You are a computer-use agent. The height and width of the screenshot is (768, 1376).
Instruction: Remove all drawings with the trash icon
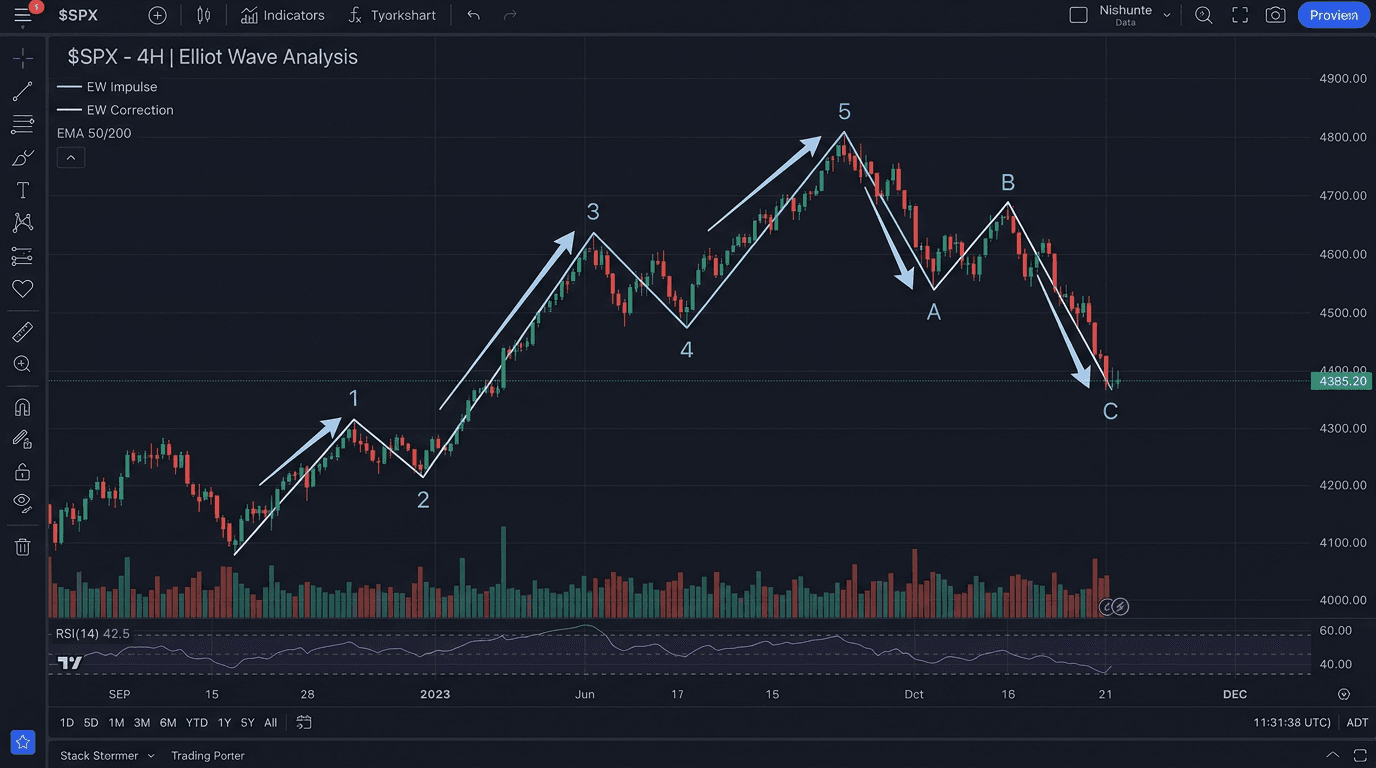22,547
